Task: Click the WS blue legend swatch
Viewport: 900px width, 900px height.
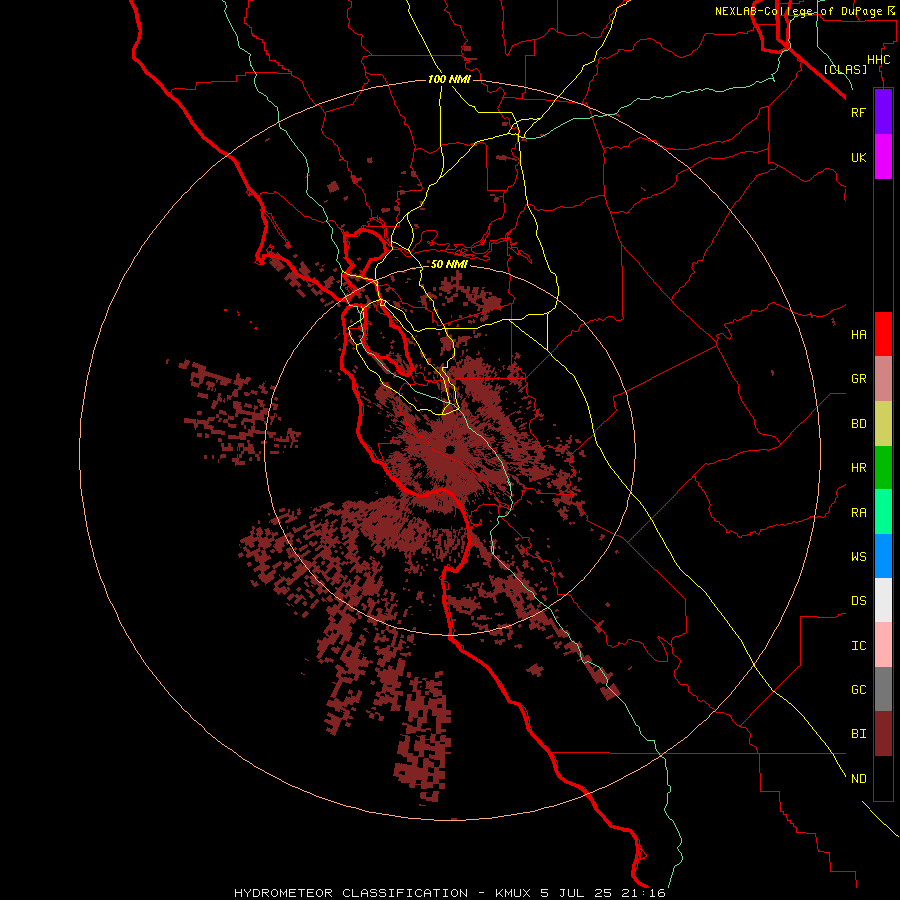Action: [x=883, y=556]
